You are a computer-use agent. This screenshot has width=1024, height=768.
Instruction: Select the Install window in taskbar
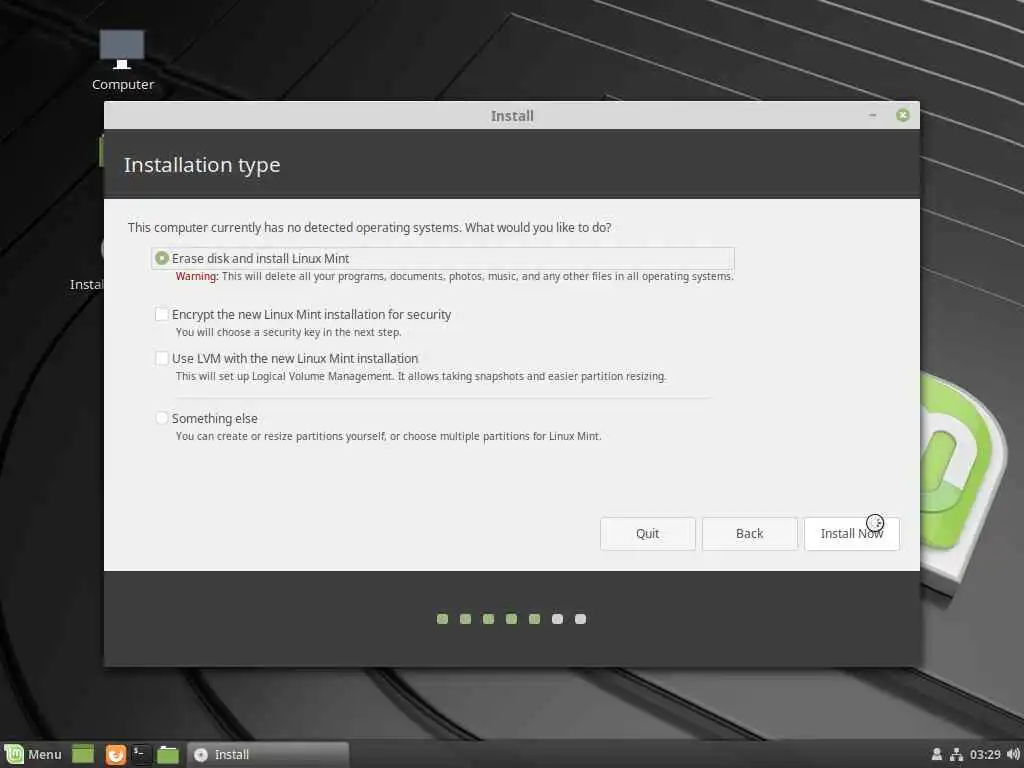tap(268, 754)
